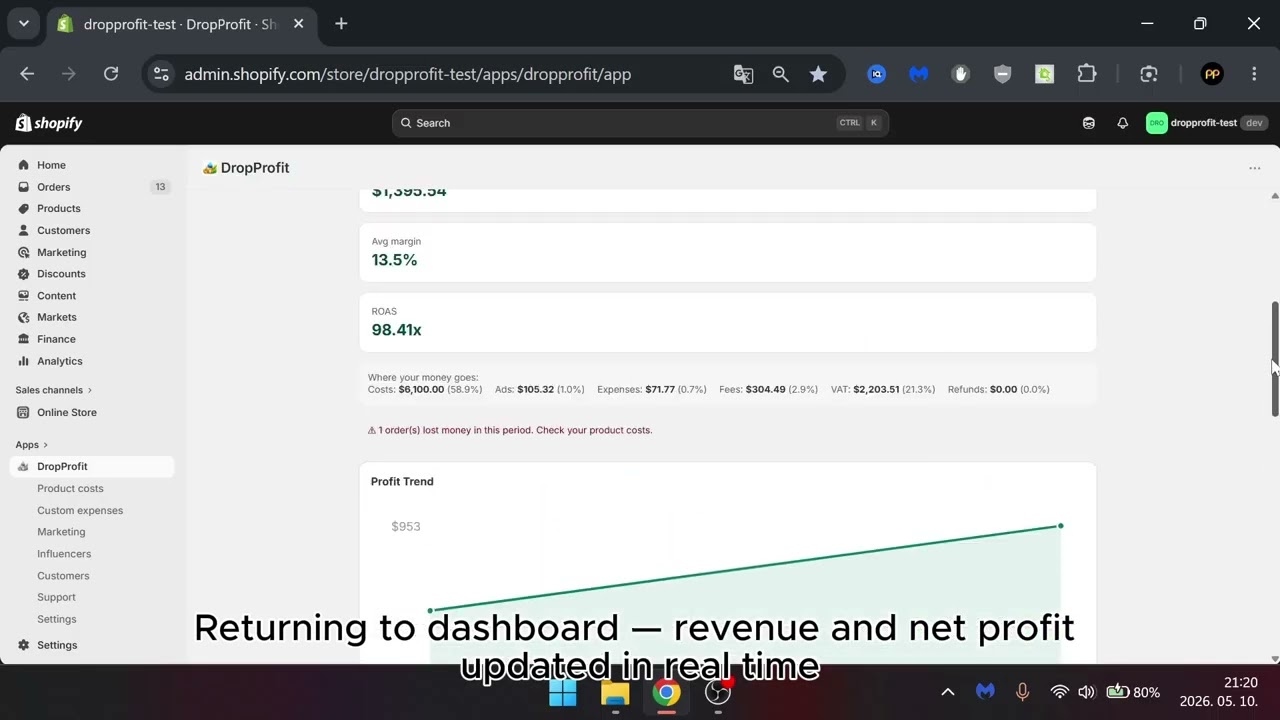Open File Explorer from taskbar
Viewport: 1280px width, 720px height.
click(x=615, y=693)
